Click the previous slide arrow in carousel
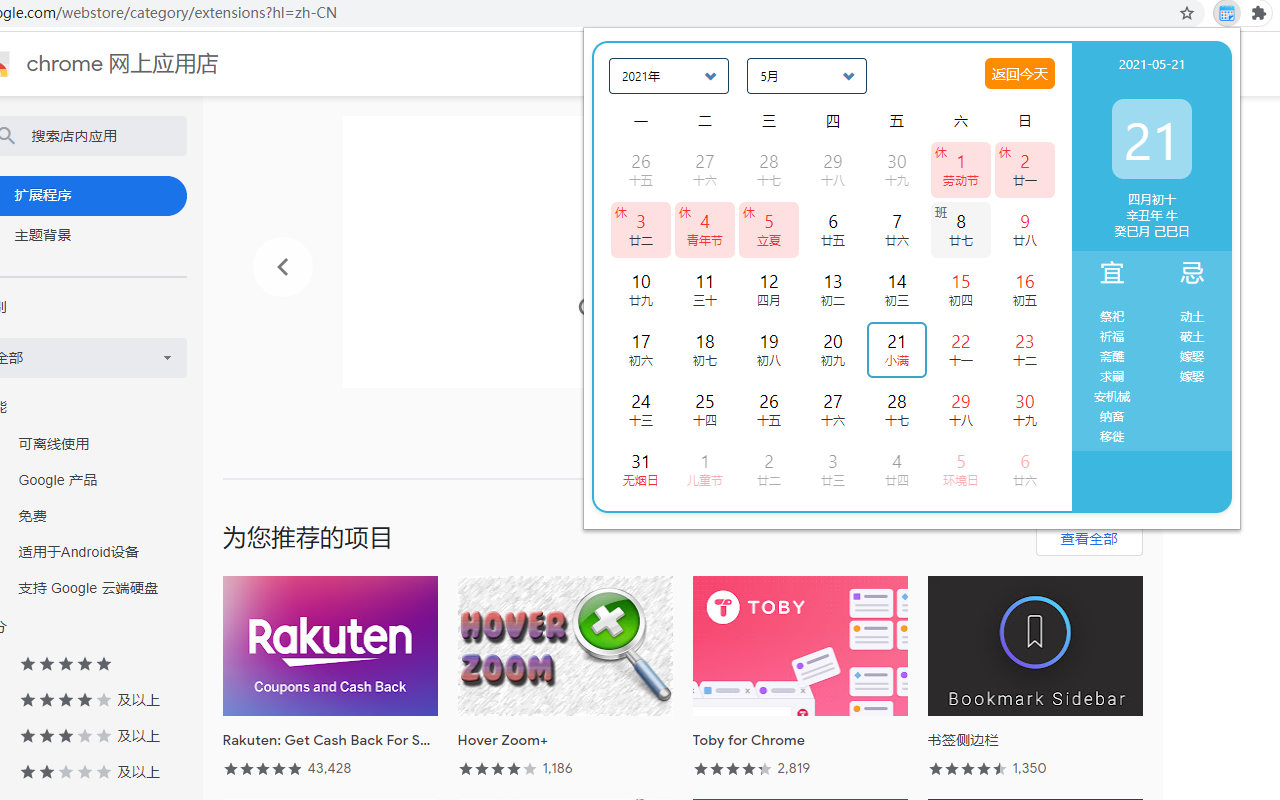 coord(282,267)
